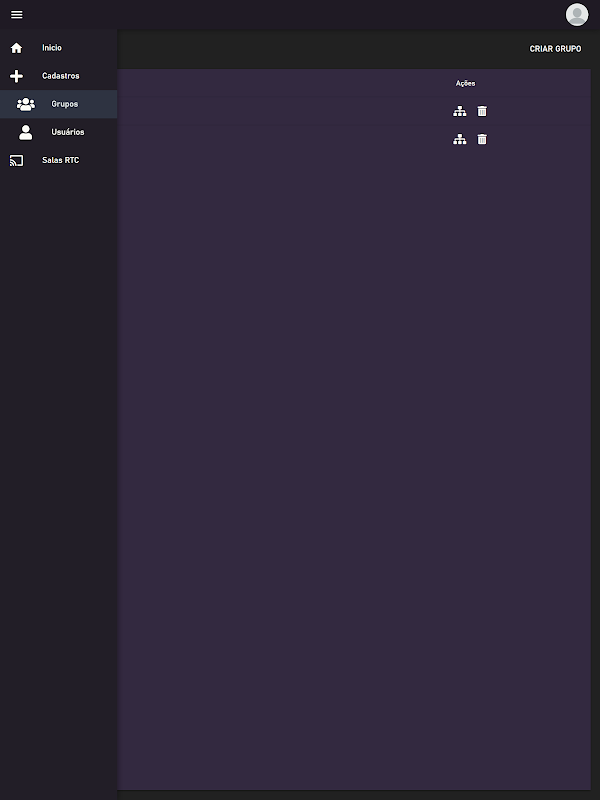Toggle the hamburger navigation menu
Viewport: 600px width, 800px height.
[x=16, y=15]
